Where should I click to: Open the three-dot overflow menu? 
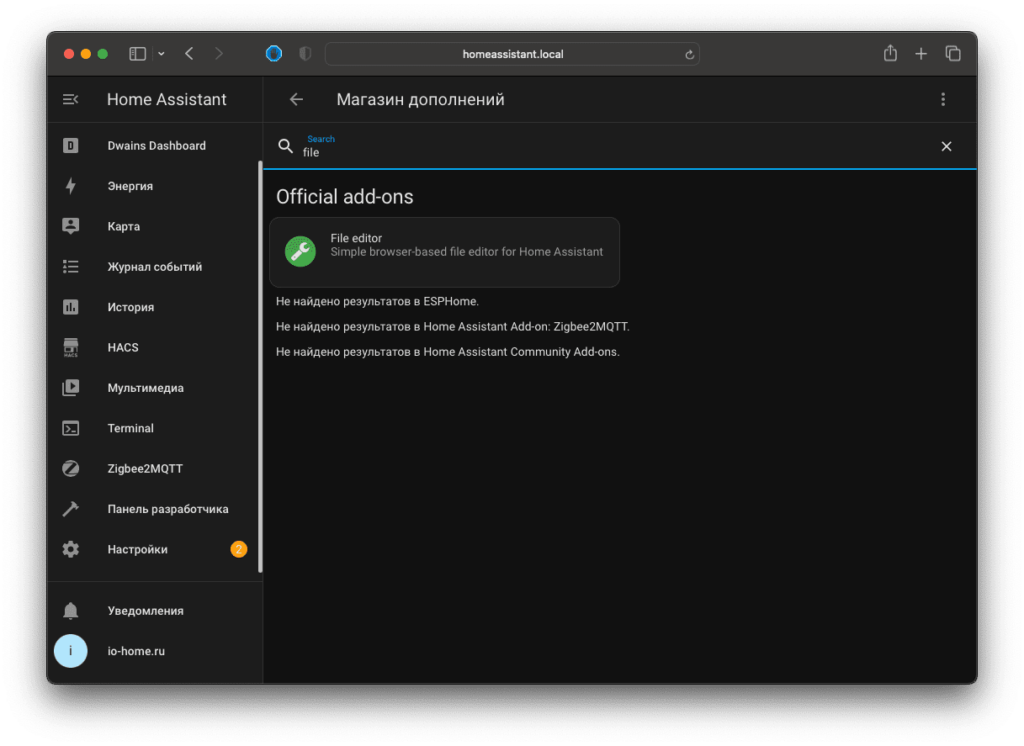[943, 99]
